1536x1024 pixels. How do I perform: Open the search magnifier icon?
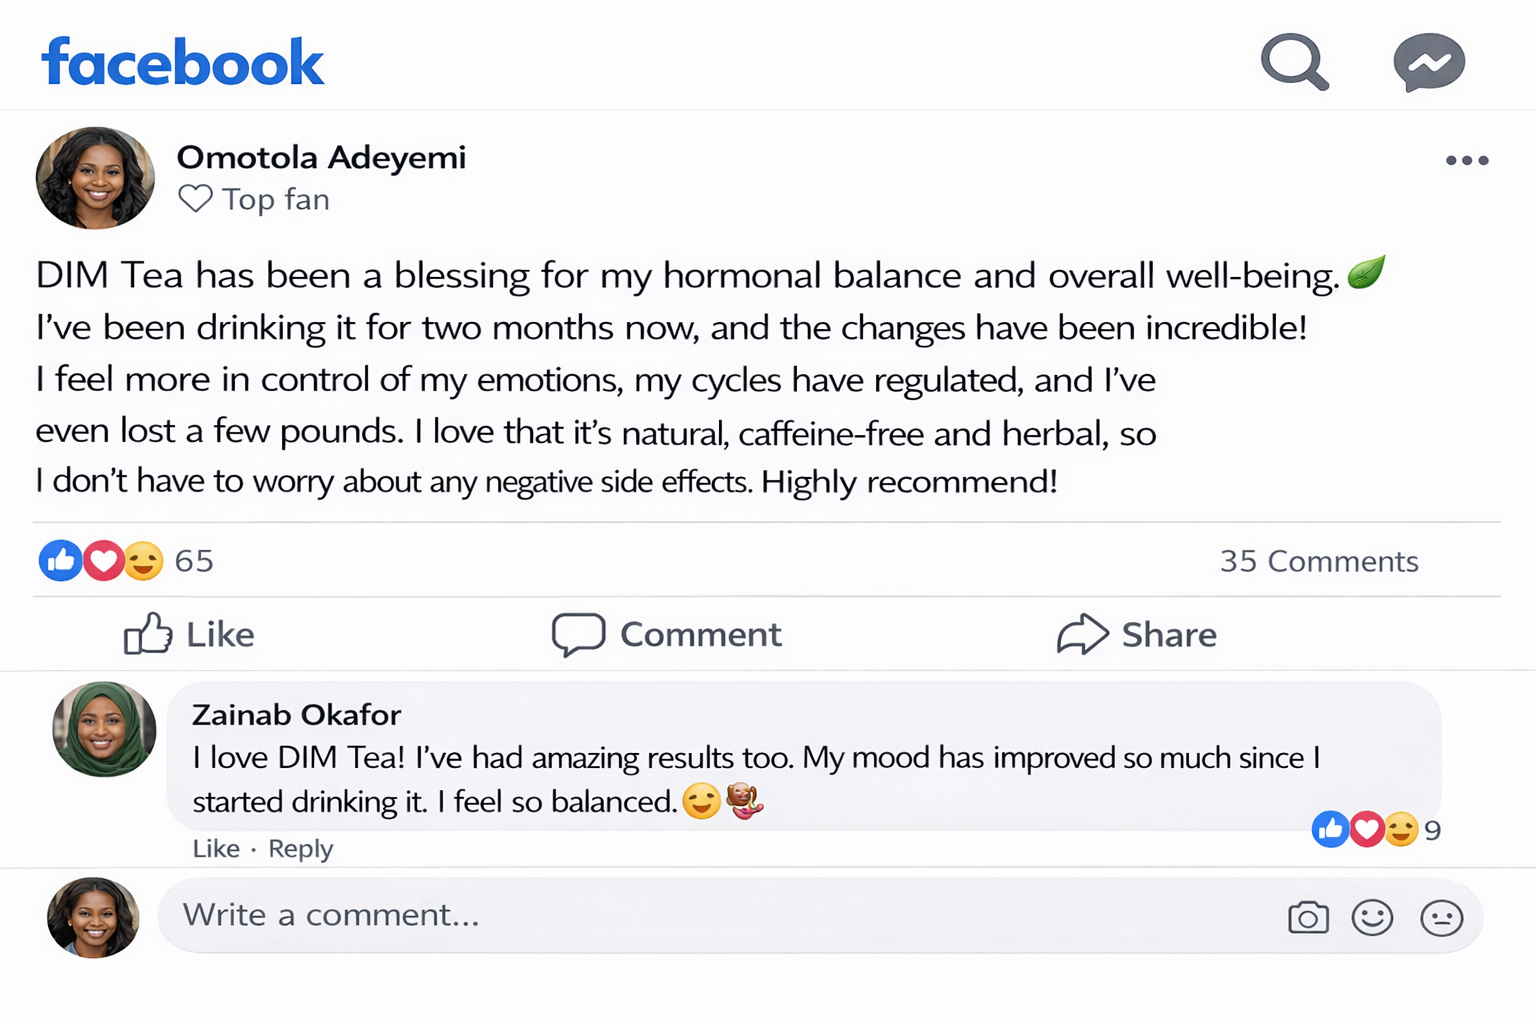(1294, 62)
